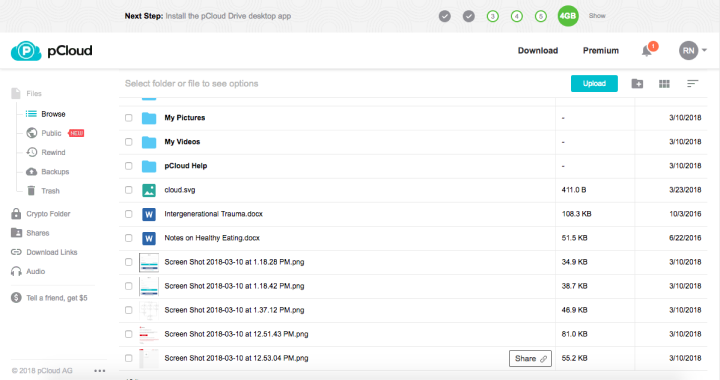Click the pCloud Help folder icon
The image size is (720, 380).
coord(149,166)
